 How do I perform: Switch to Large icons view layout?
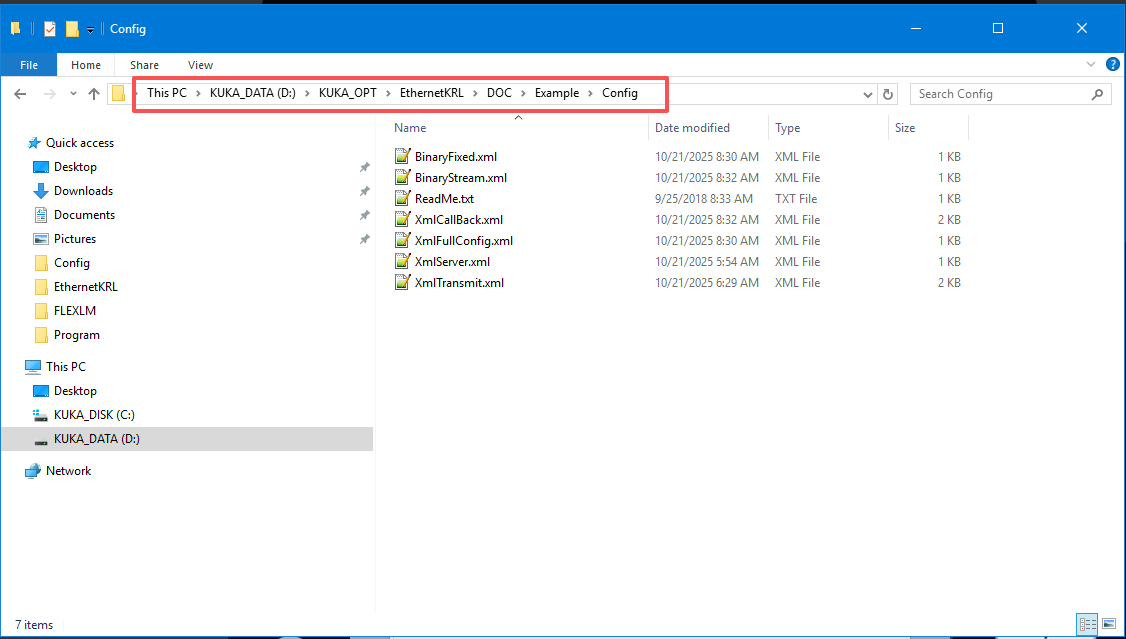[1108, 623]
